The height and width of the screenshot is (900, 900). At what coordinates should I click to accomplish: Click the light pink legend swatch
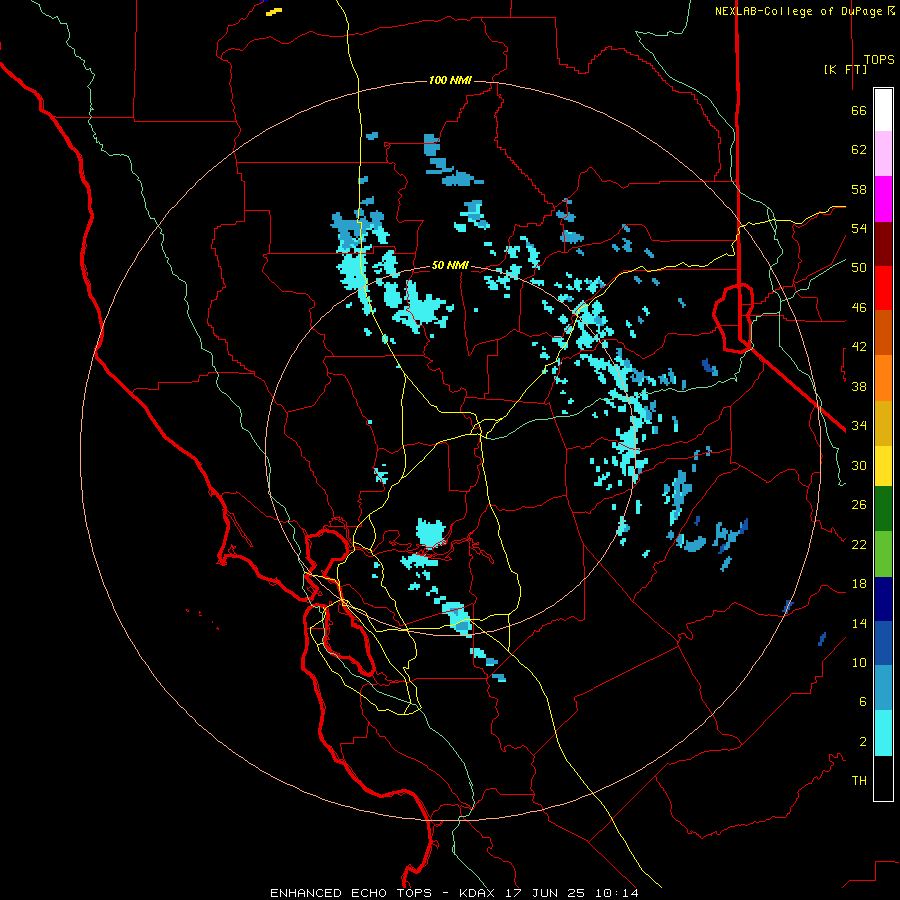click(x=883, y=154)
